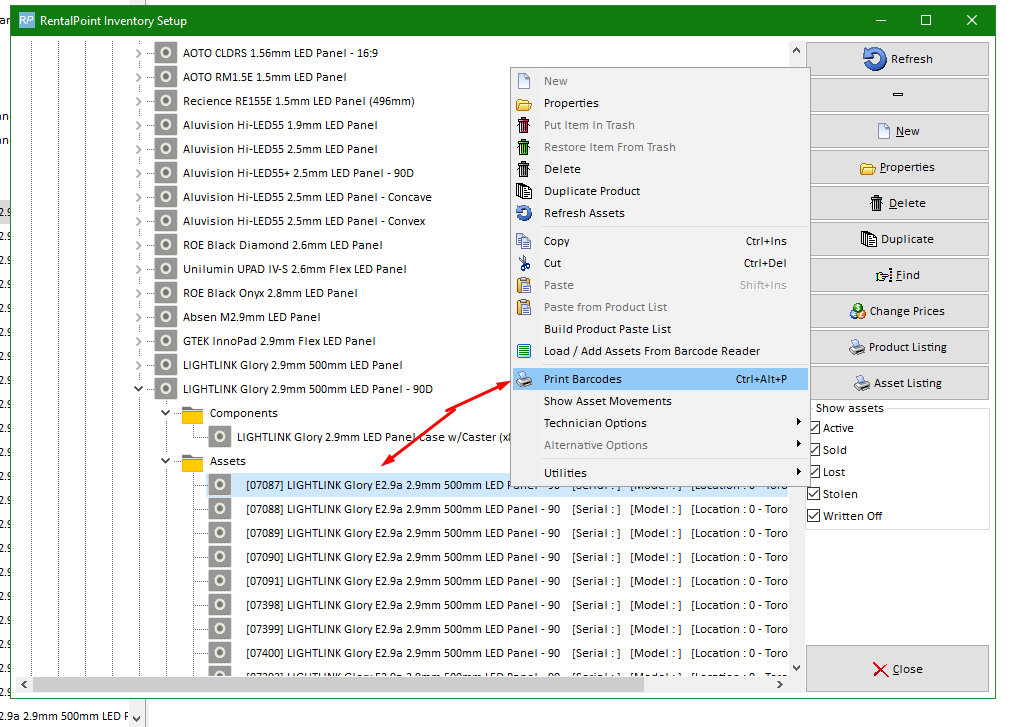The image size is (1019, 727).
Task: Click the product icon beside AOTO RM1.5E
Action: coord(166,77)
